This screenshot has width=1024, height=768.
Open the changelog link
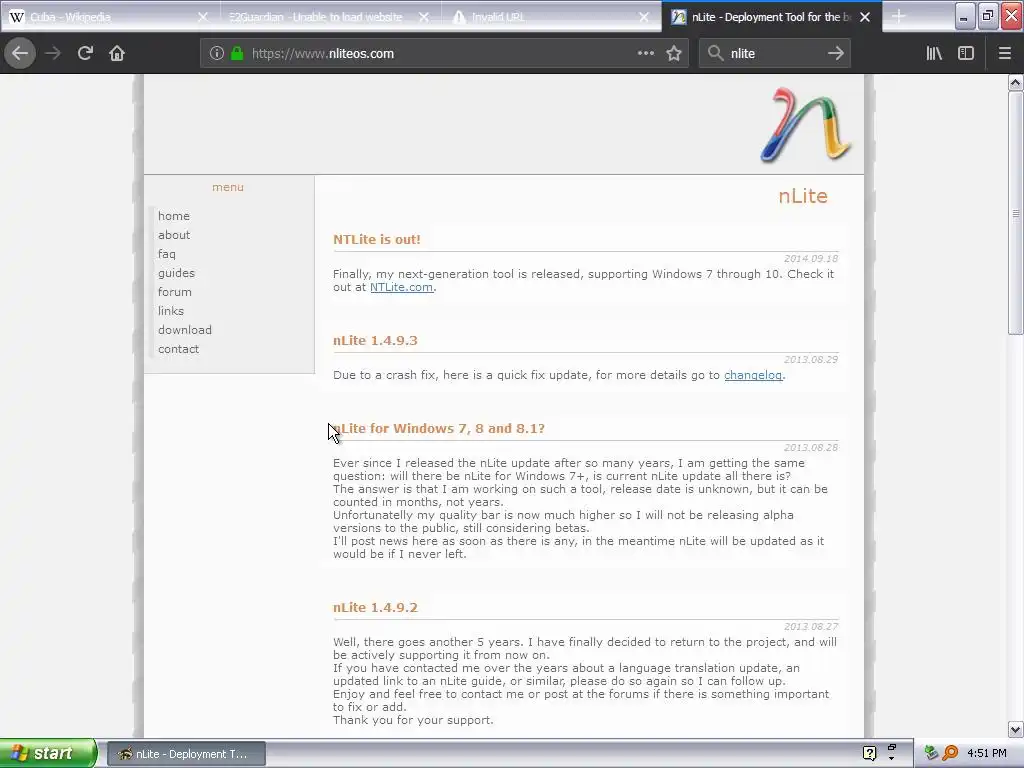point(753,376)
